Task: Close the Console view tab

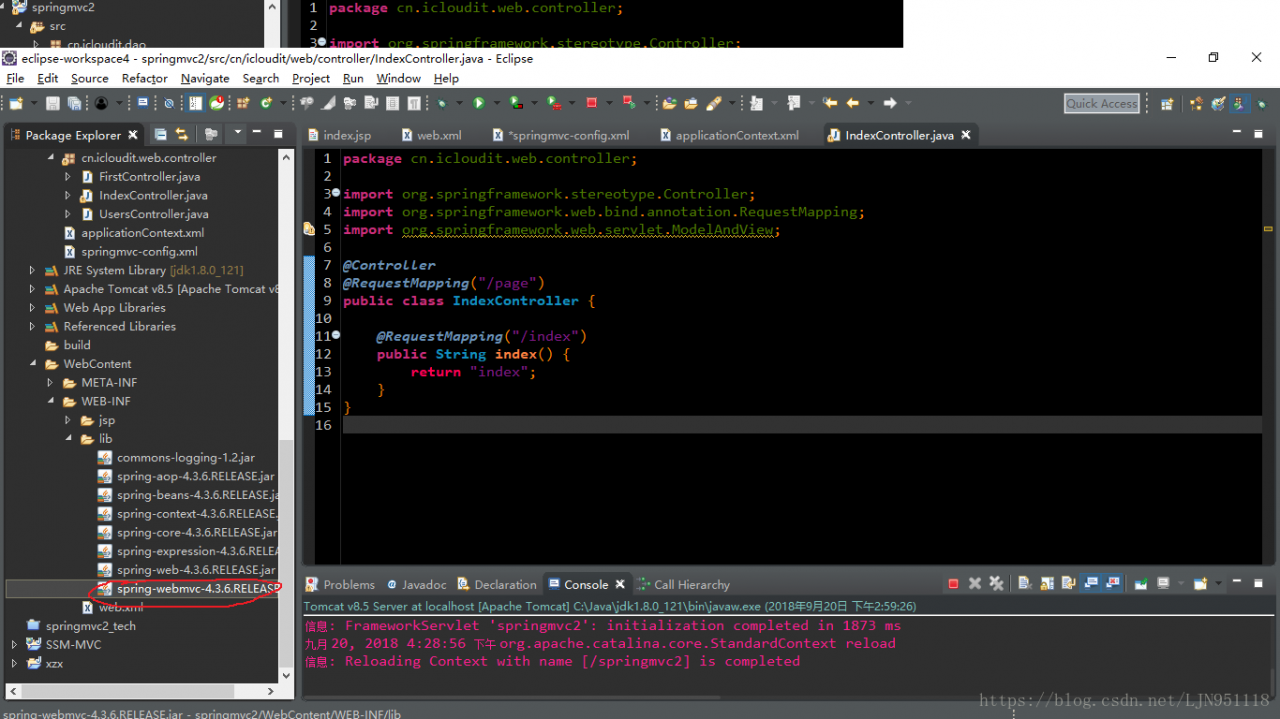Action: [620, 585]
